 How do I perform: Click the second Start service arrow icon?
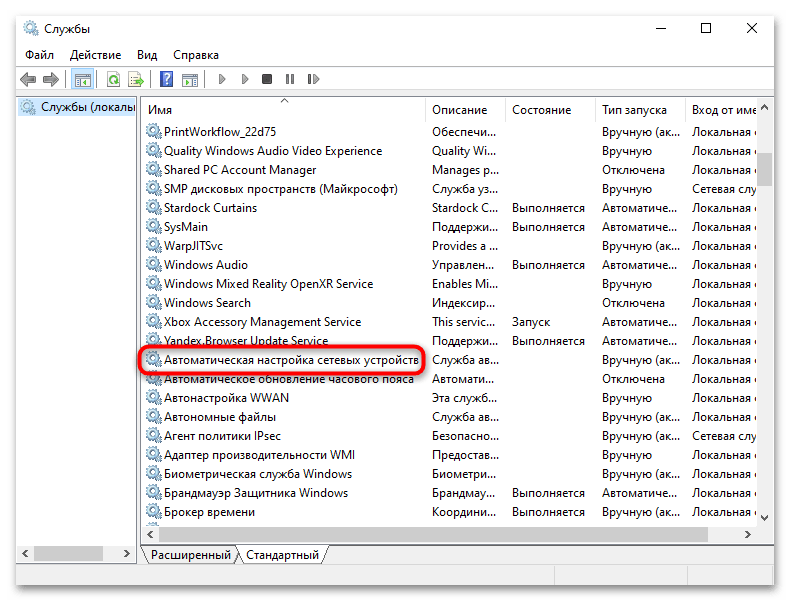click(x=245, y=79)
